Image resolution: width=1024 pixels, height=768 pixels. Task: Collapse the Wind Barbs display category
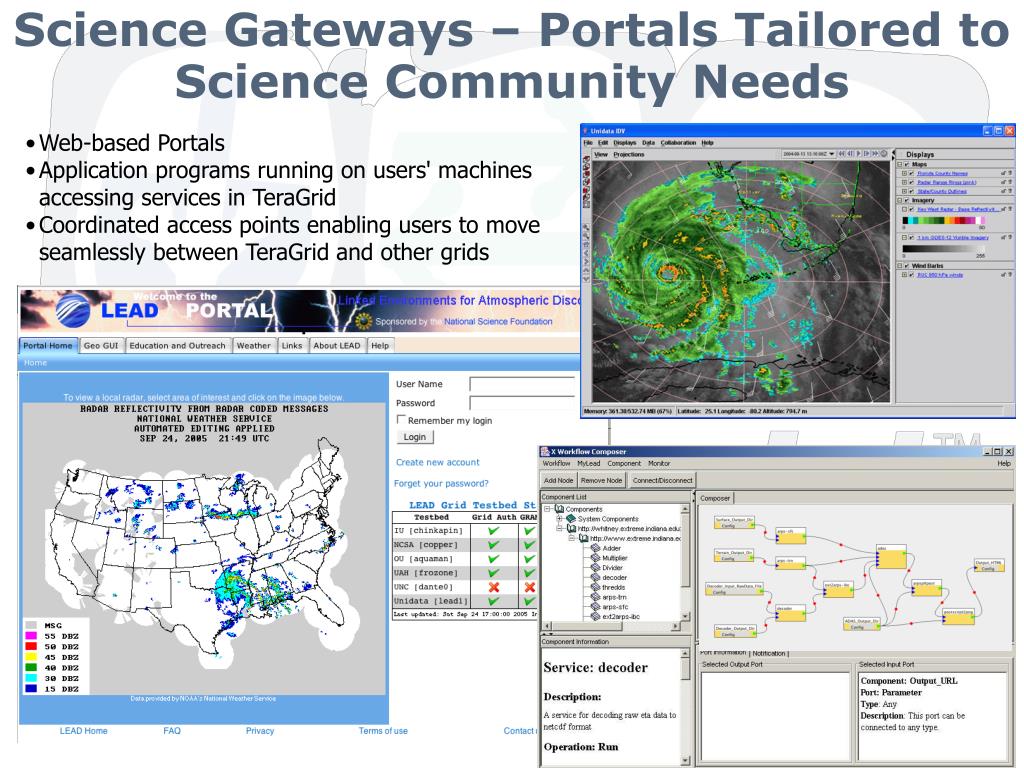[900, 266]
